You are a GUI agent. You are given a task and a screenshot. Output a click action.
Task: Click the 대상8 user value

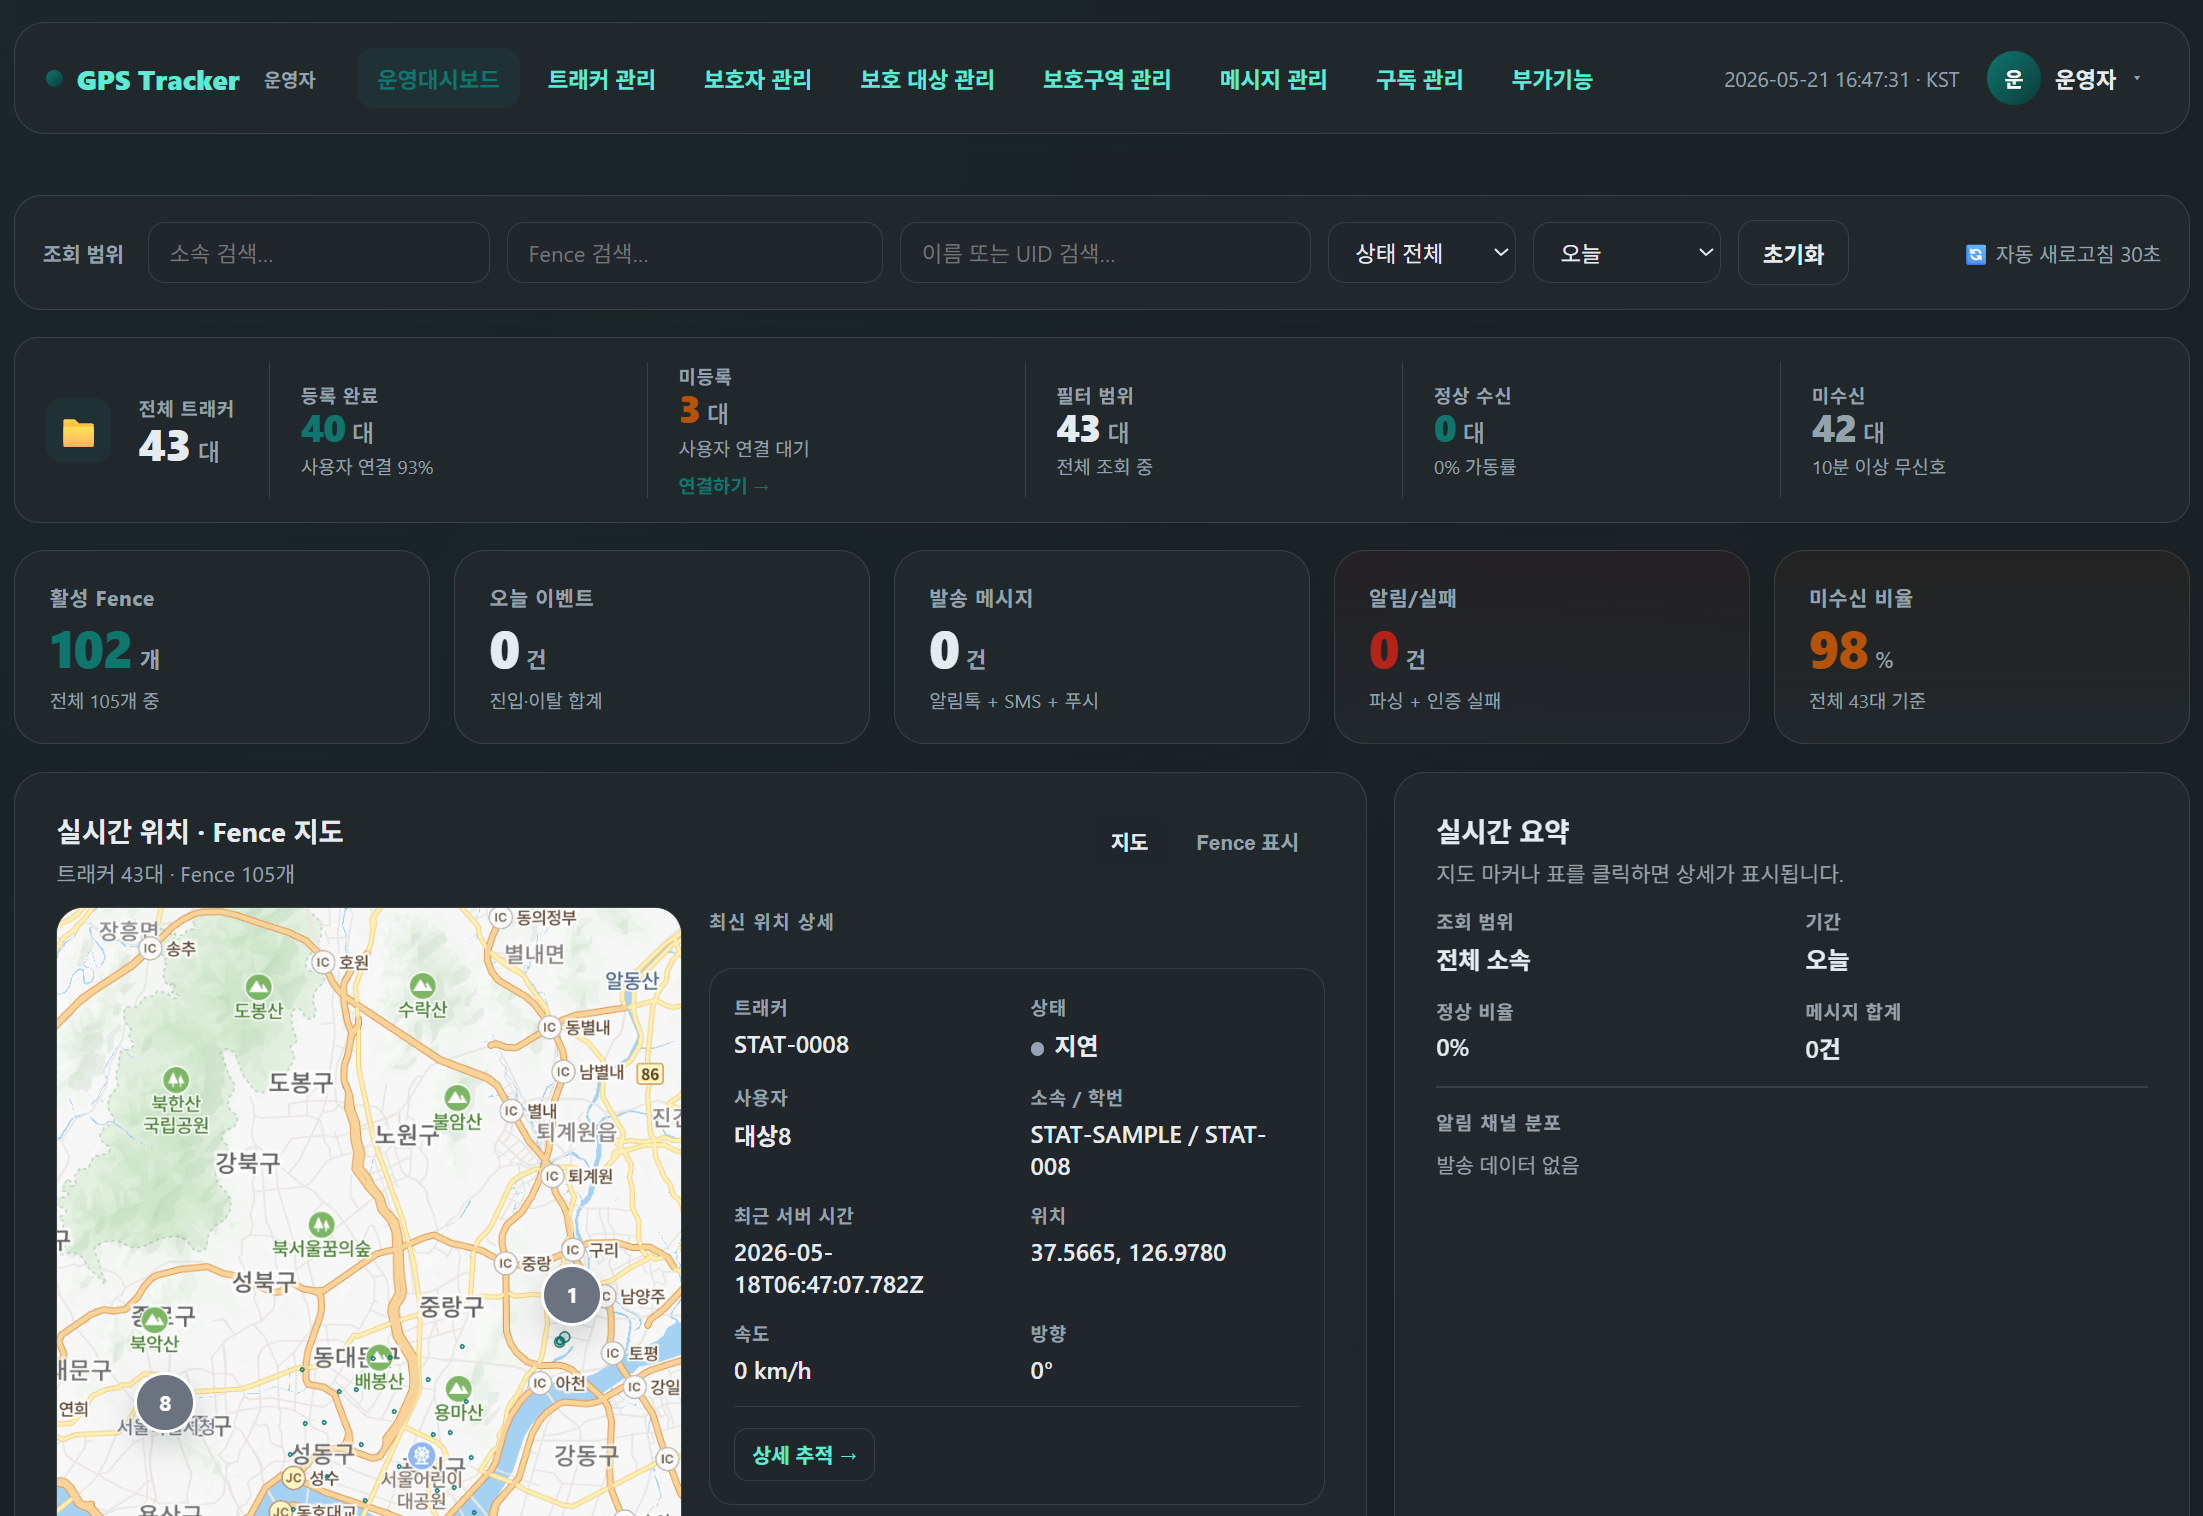coord(762,1136)
